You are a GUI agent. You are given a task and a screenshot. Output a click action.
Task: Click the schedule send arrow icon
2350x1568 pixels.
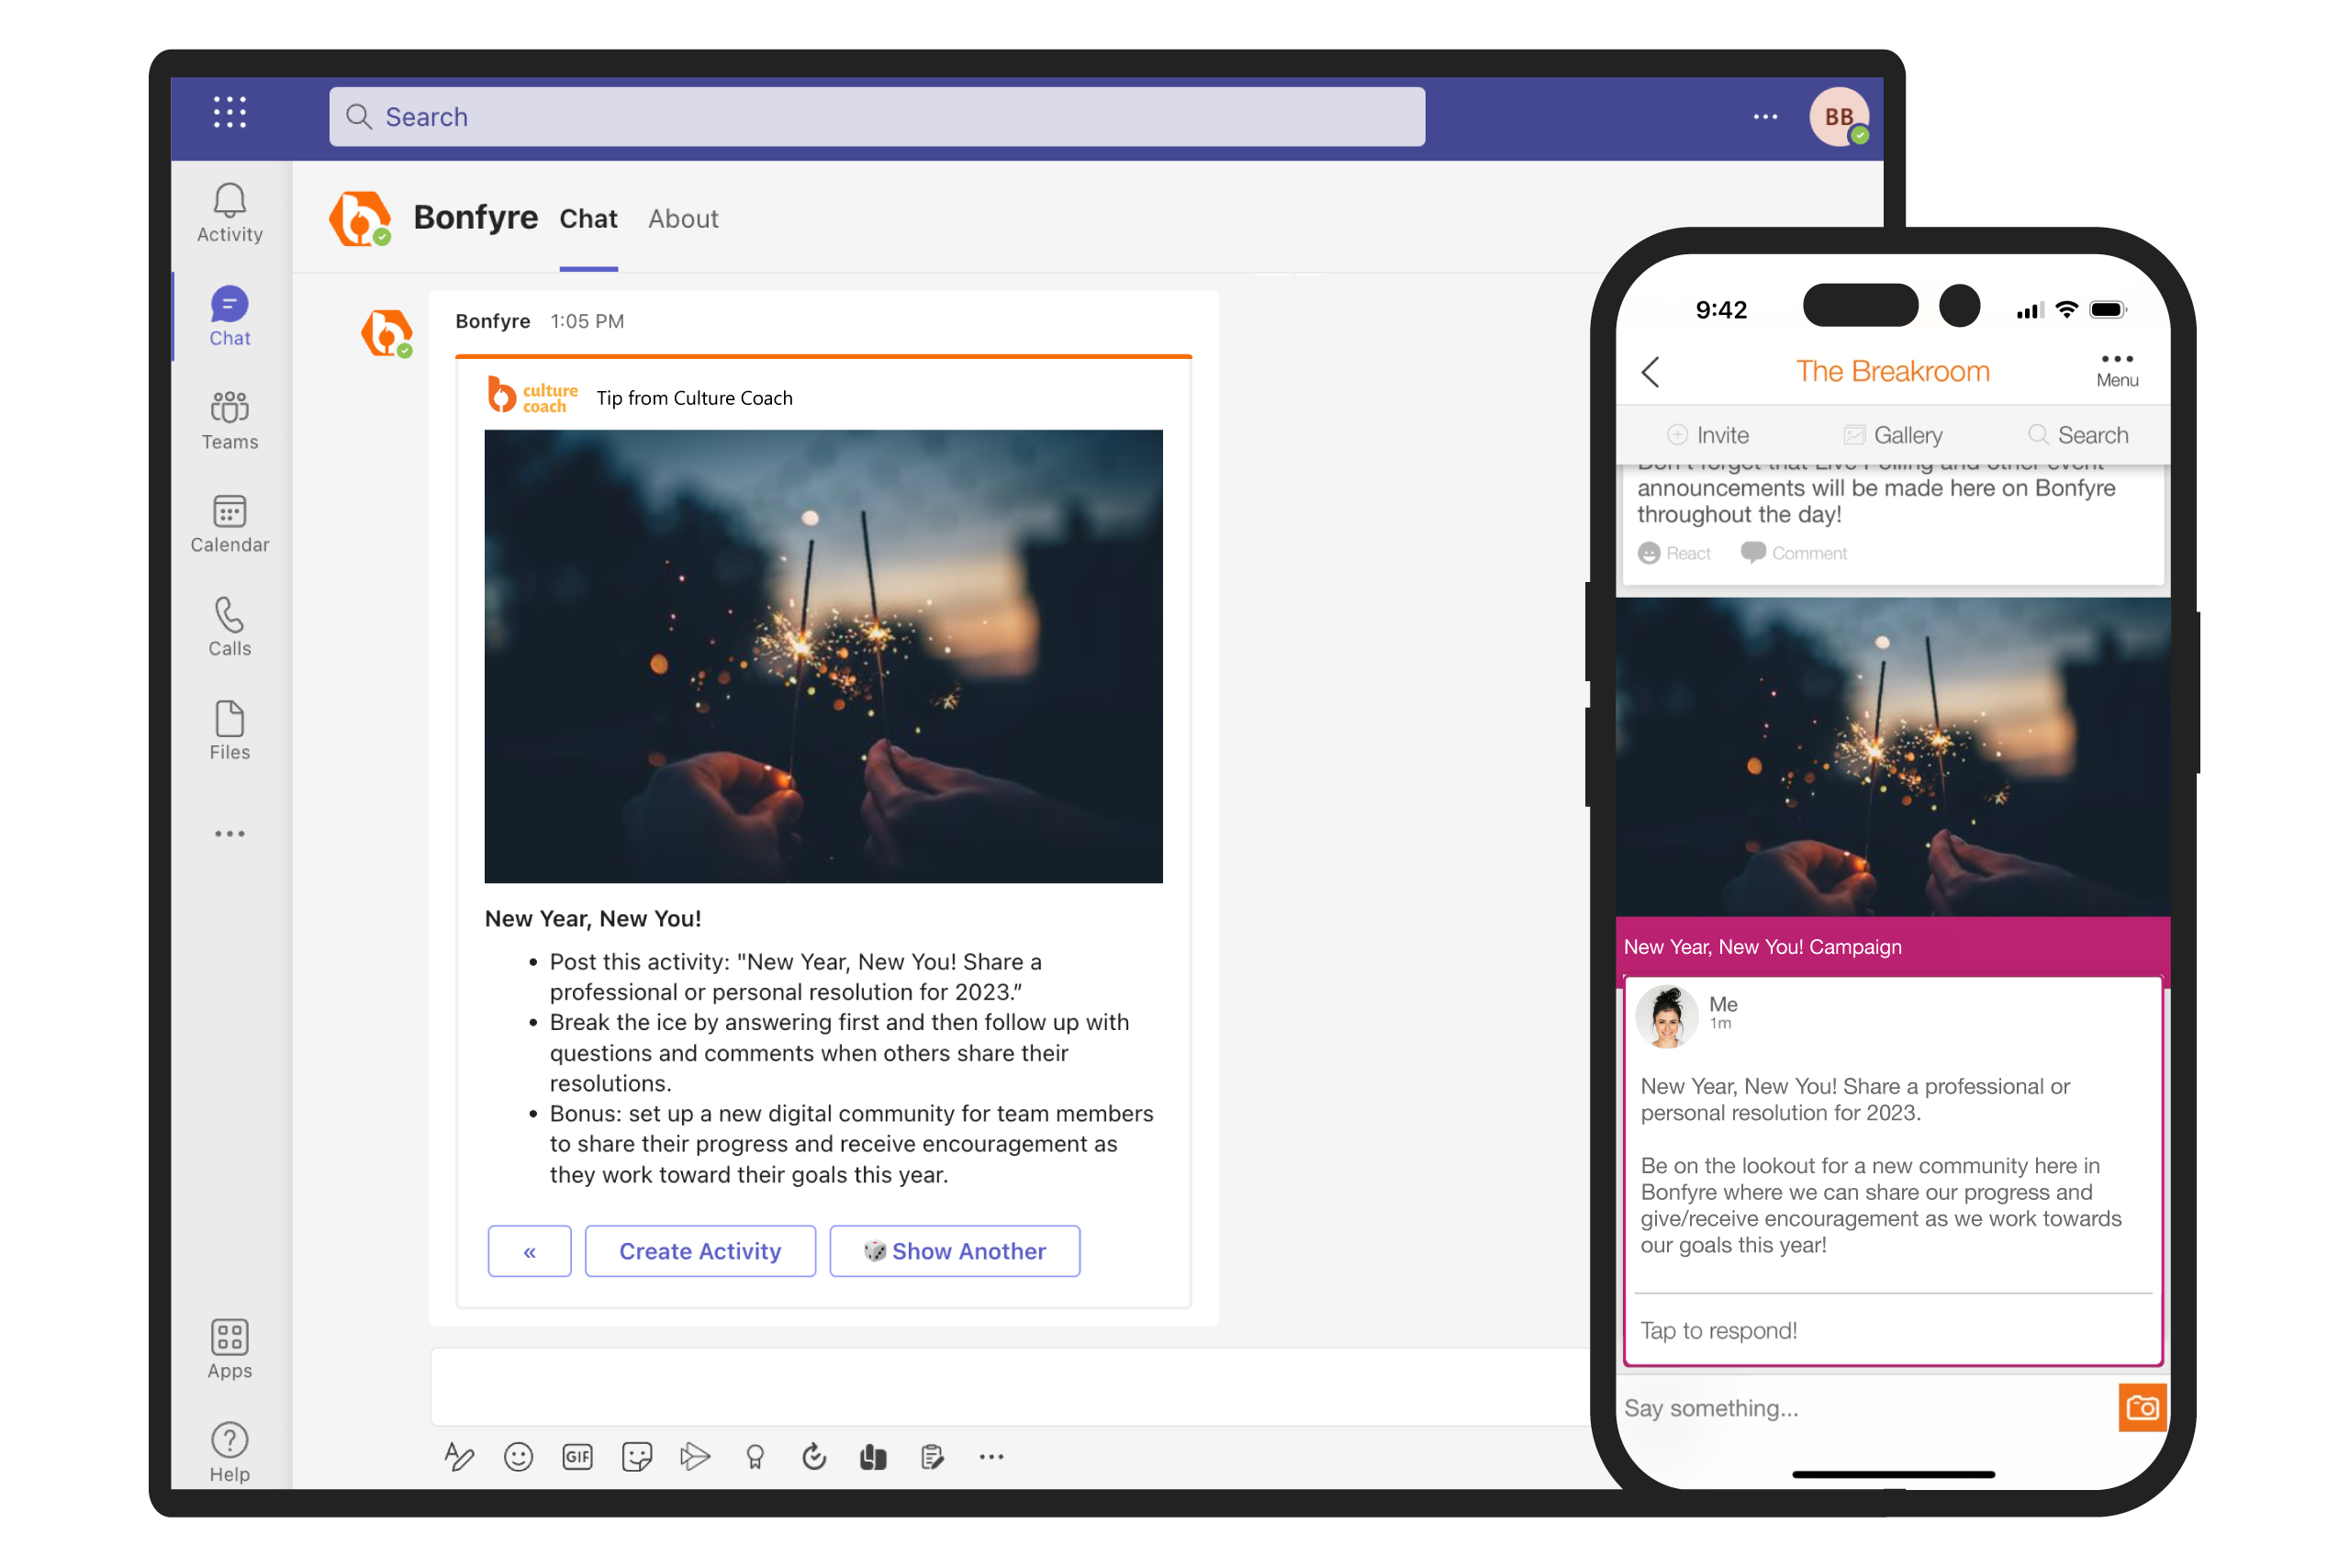(695, 1456)
